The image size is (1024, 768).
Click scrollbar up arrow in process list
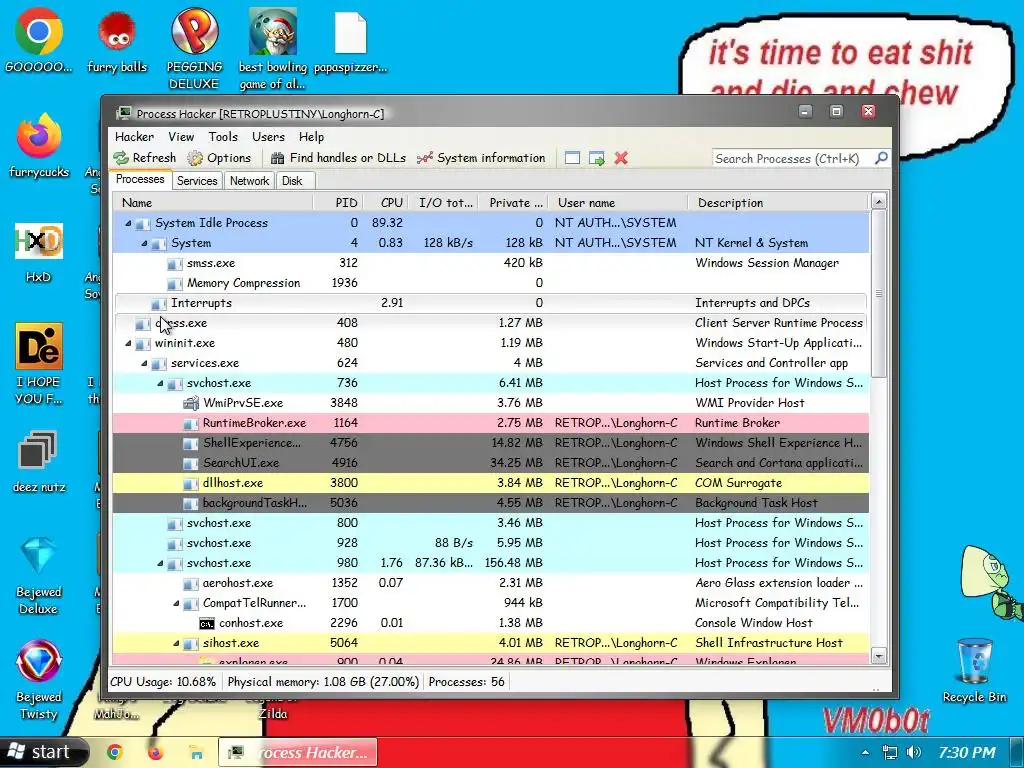click(879, 202)
